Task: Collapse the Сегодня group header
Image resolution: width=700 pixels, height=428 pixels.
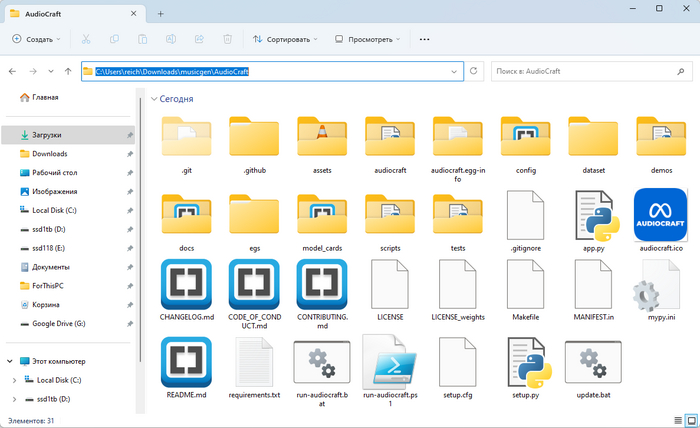Action: [x=154, y=100]
